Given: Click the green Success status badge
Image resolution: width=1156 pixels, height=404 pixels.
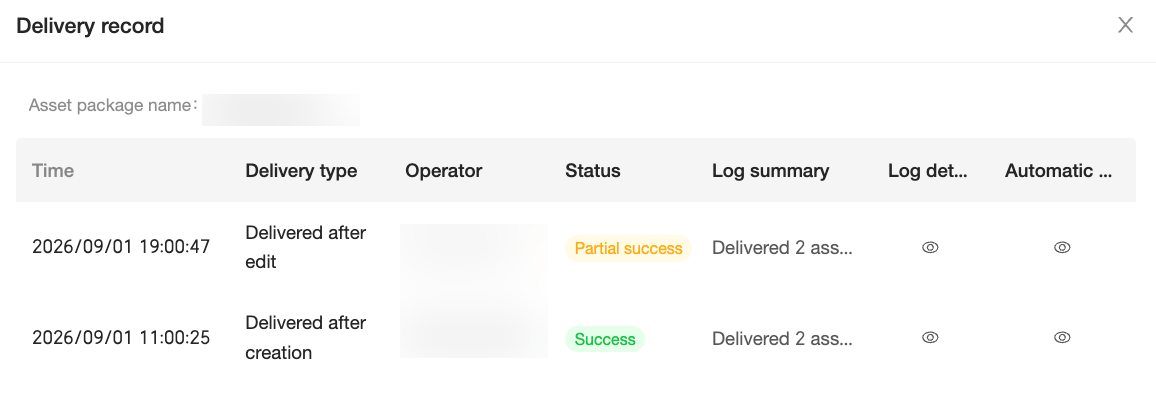Looking at the screenshot, I should click(605, 339).
